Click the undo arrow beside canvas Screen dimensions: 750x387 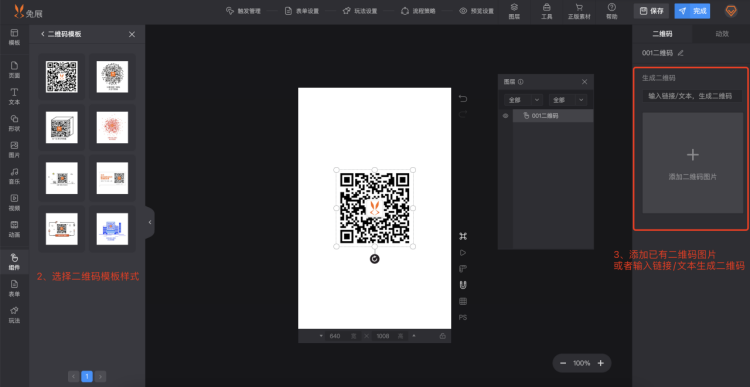coord(463,99)
